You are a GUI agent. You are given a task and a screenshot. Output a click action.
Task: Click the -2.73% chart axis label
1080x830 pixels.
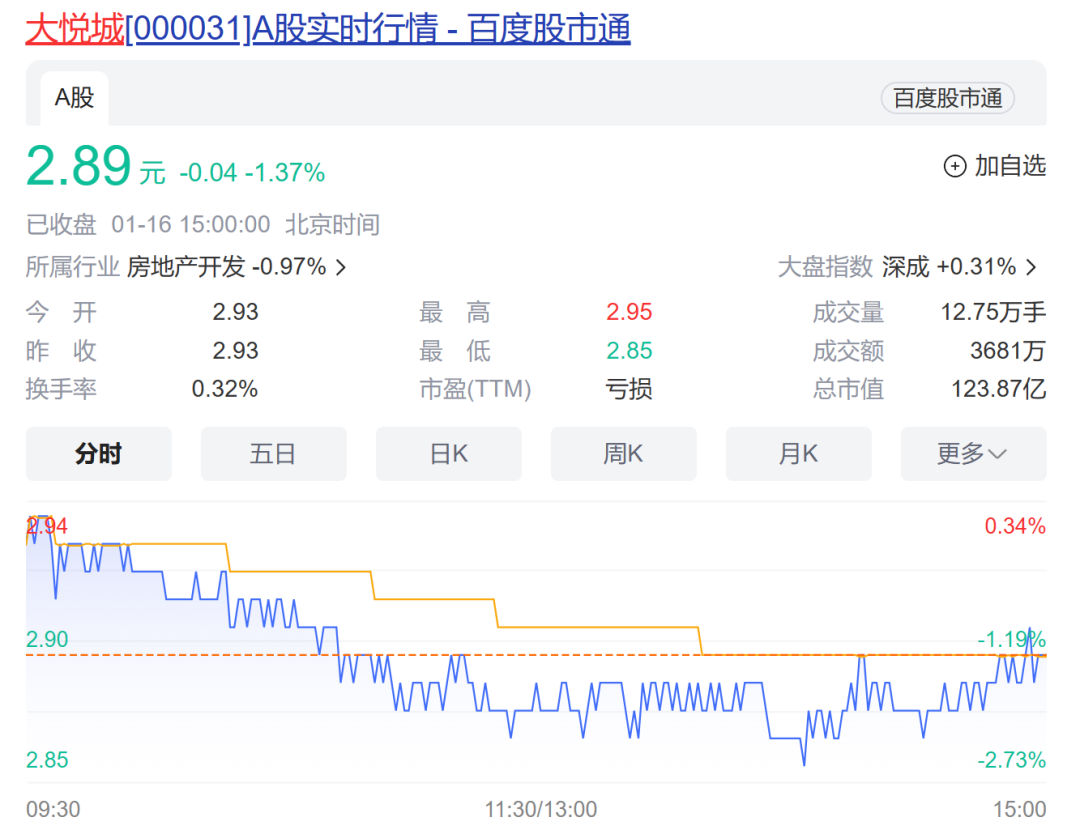pos(1012,760)
